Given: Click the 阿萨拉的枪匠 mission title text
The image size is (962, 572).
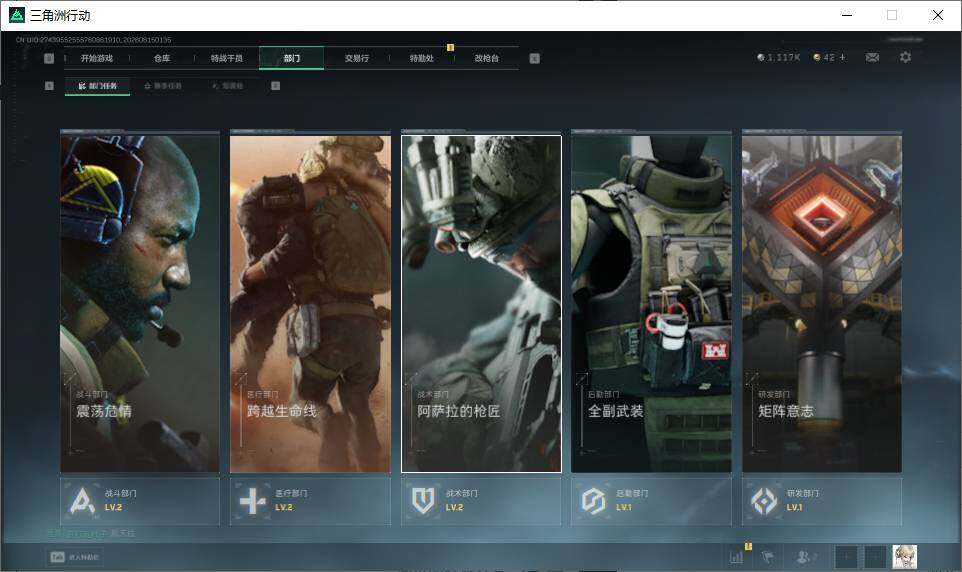Looking at the screenshot, I should click(x=458, y=411).
